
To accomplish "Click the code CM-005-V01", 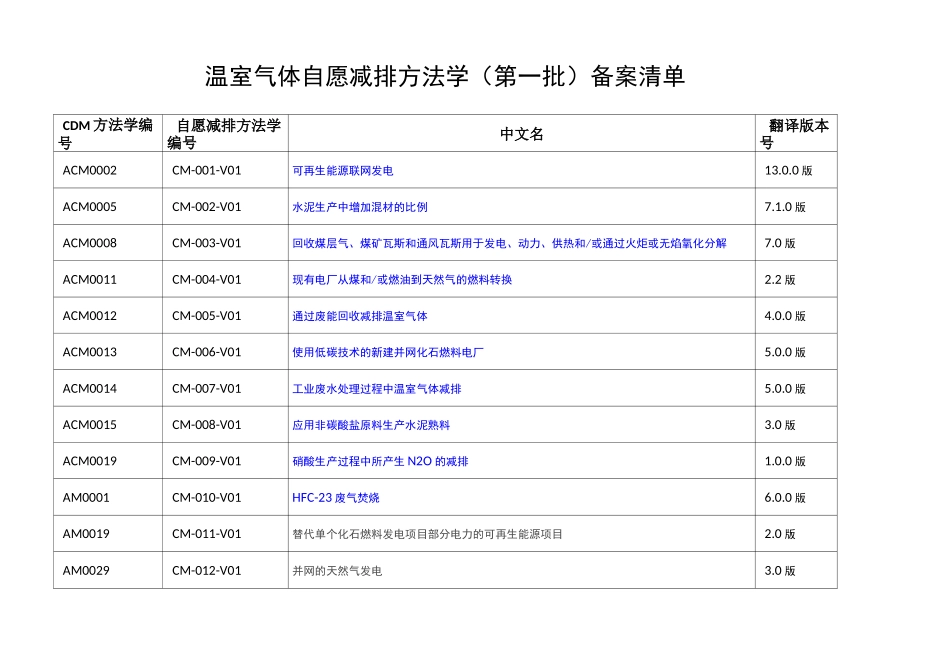I will click(207, 316).
